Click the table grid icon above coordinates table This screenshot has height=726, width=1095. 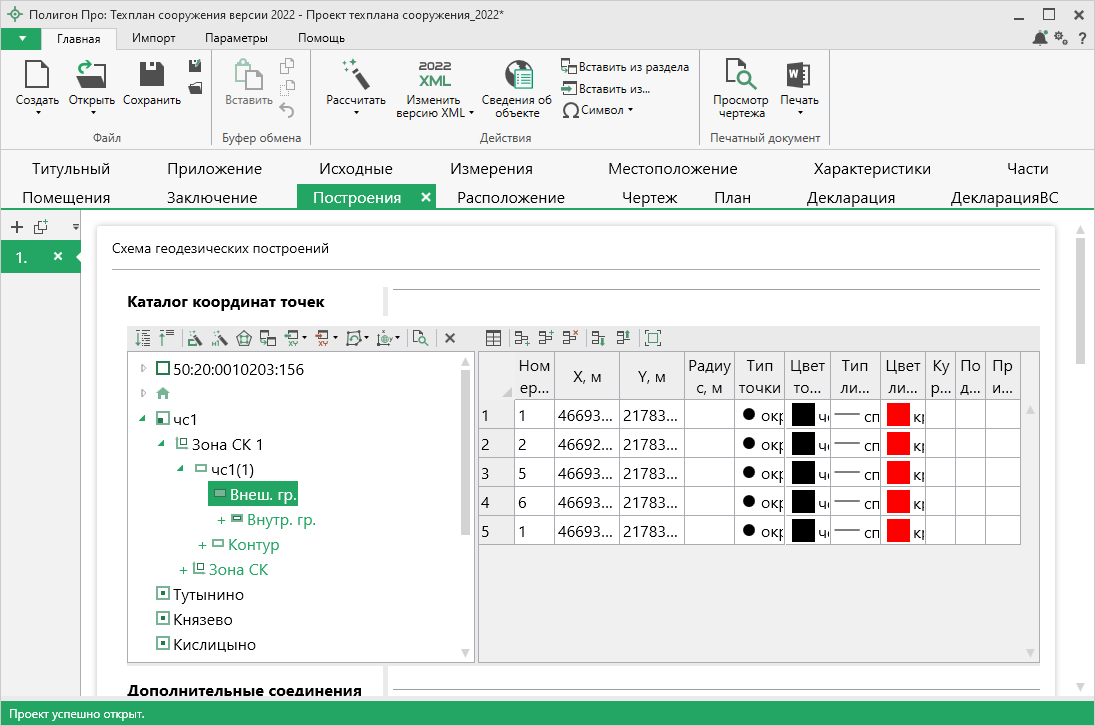(x=493, y=338)
